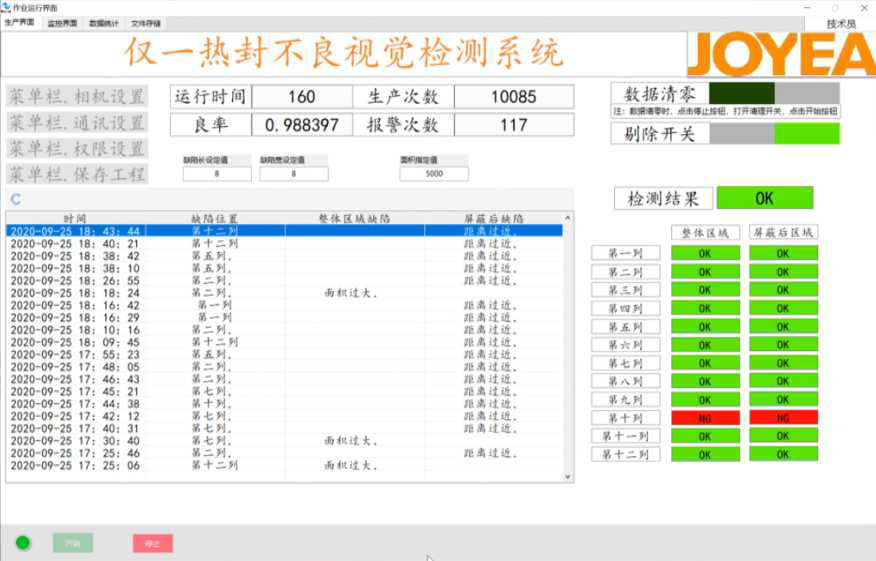Click the 缺陷长设定值 input field

coord(217,174)
